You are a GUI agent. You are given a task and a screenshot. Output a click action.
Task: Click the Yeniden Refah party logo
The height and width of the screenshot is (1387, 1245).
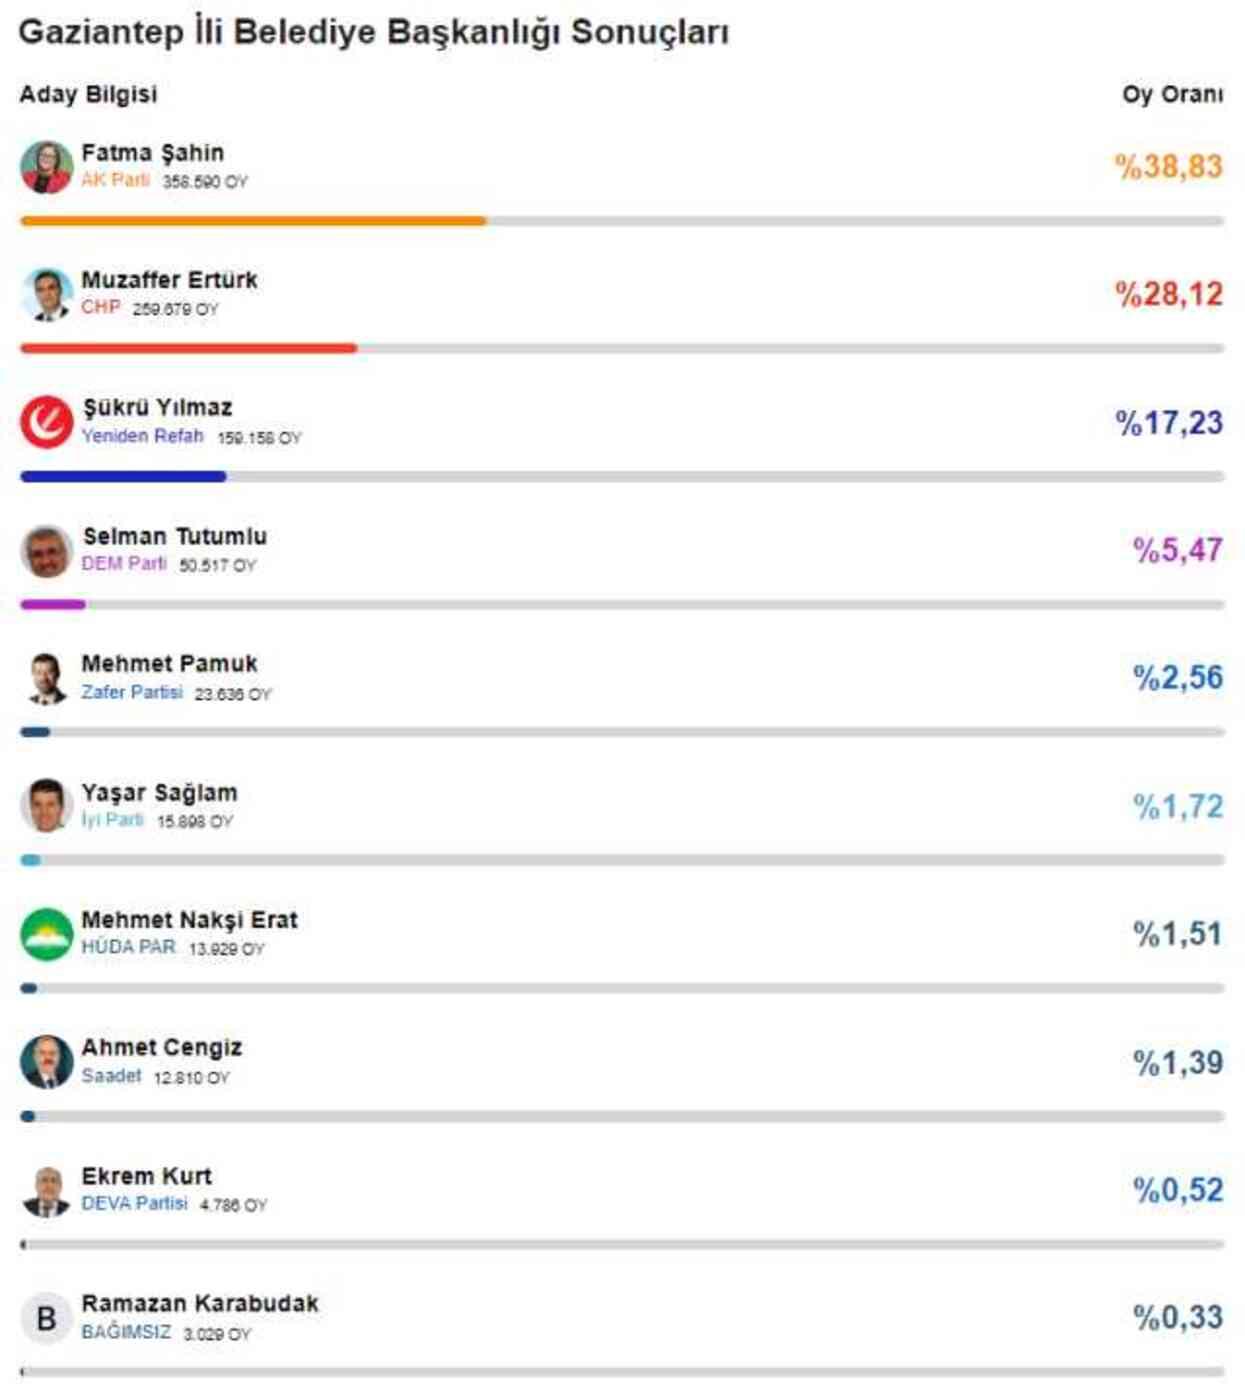click(46, 422)
